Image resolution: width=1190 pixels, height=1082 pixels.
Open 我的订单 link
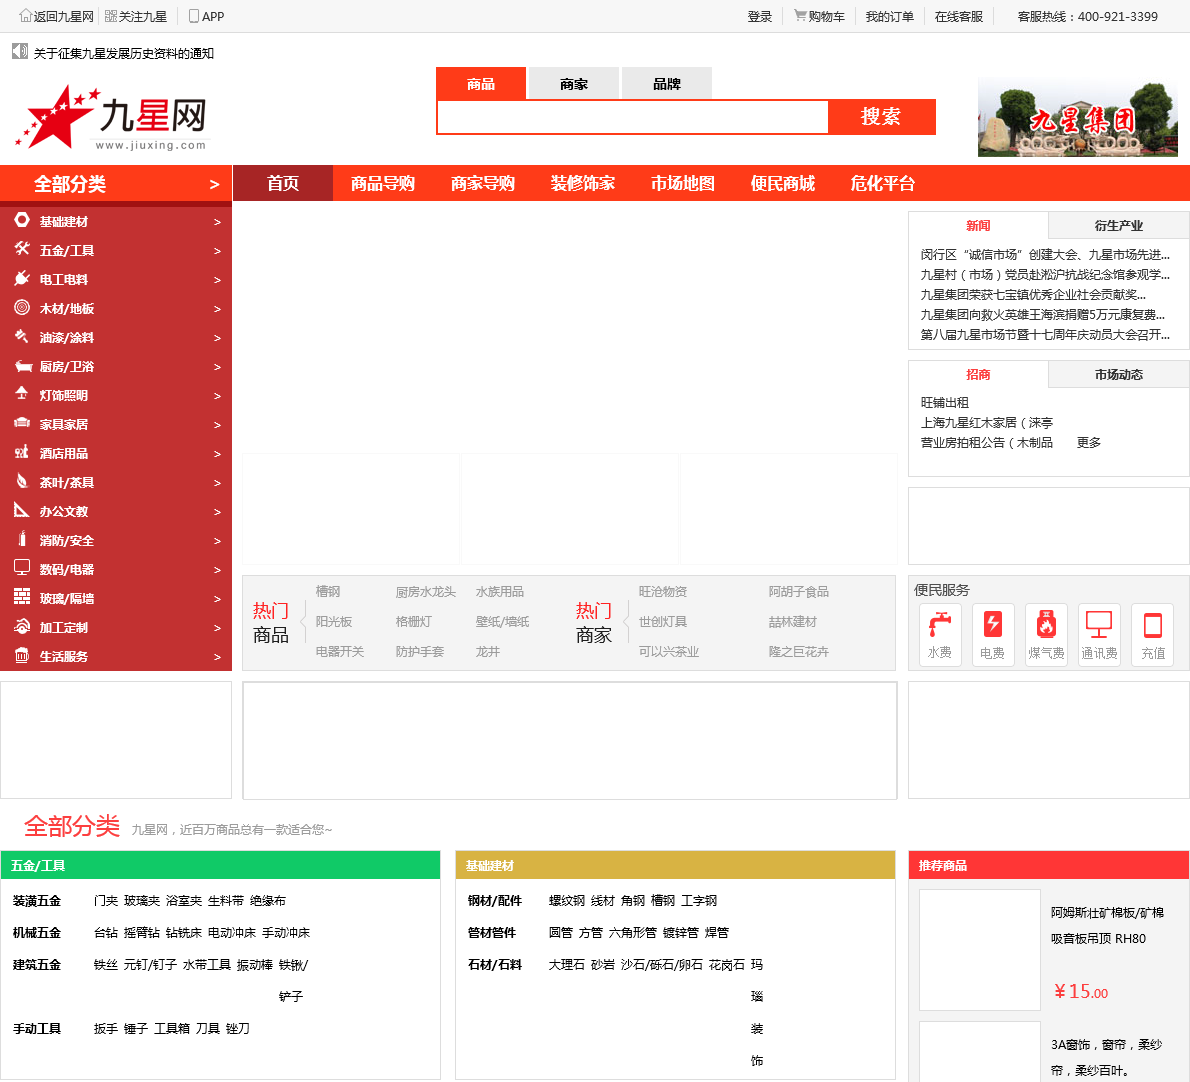pos(889,16)
